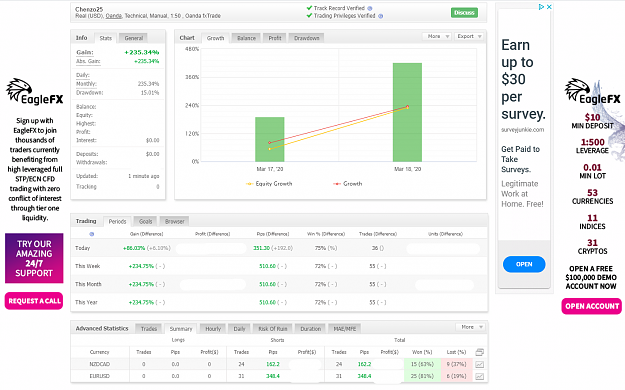The height and width of the screenshot is (390, 625).
Task: Click REQUEST A CALL button
Action: pyautogui.click(x=34, y=301)
